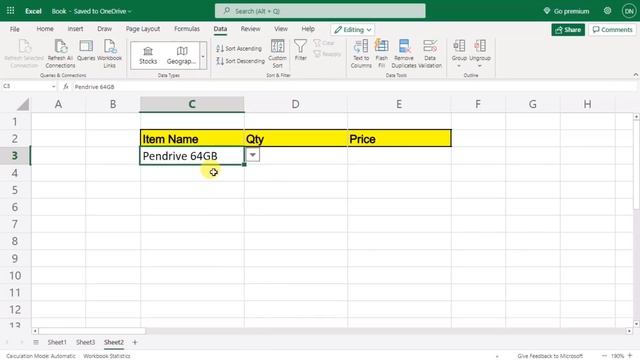The height and width of the screenshot is (360, 640).
Task: Click the Search box
Action: (x=320, y=11)
